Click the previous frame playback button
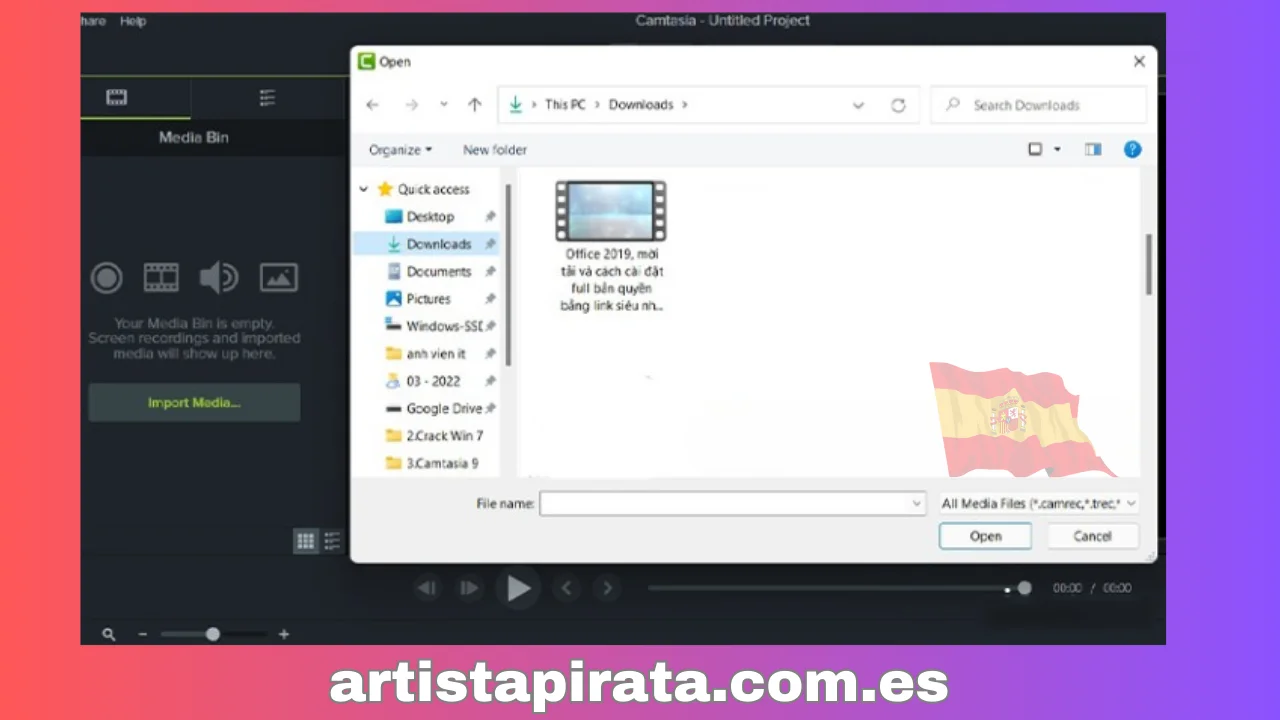The image size is (1280, 720). (x=427, y=588)
